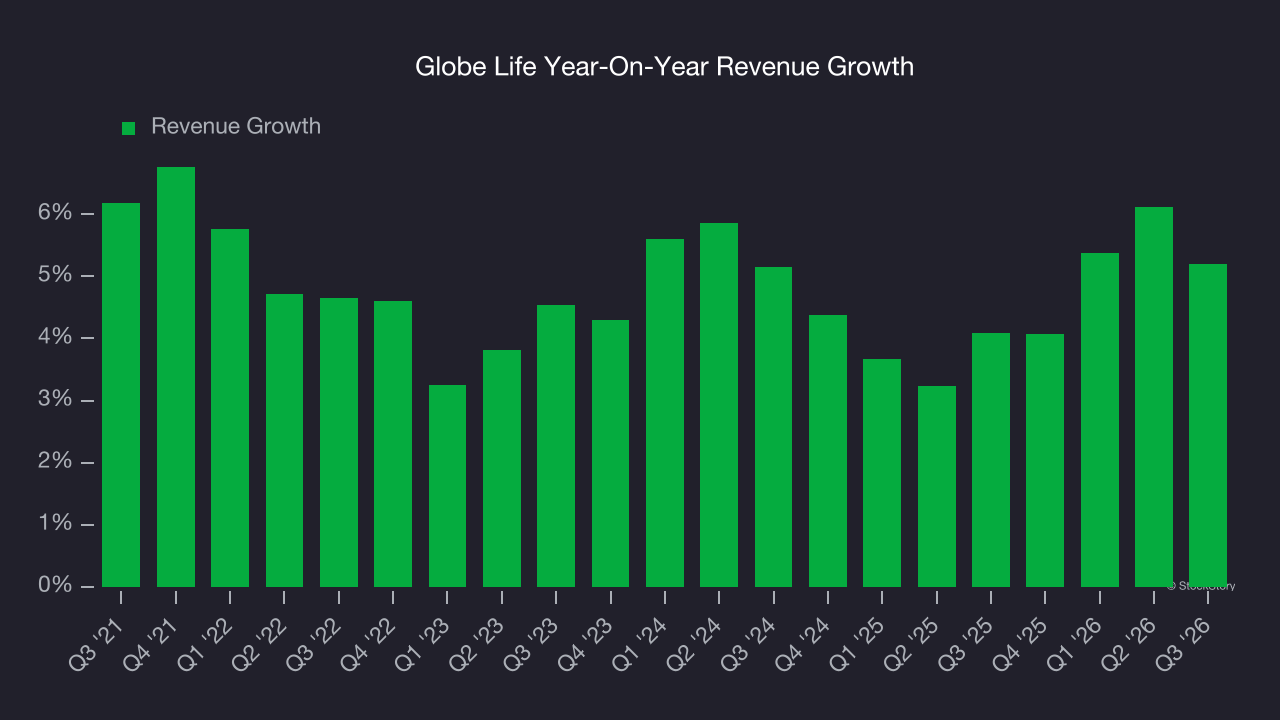Select the Q1 '25 bar

[882, 473]
